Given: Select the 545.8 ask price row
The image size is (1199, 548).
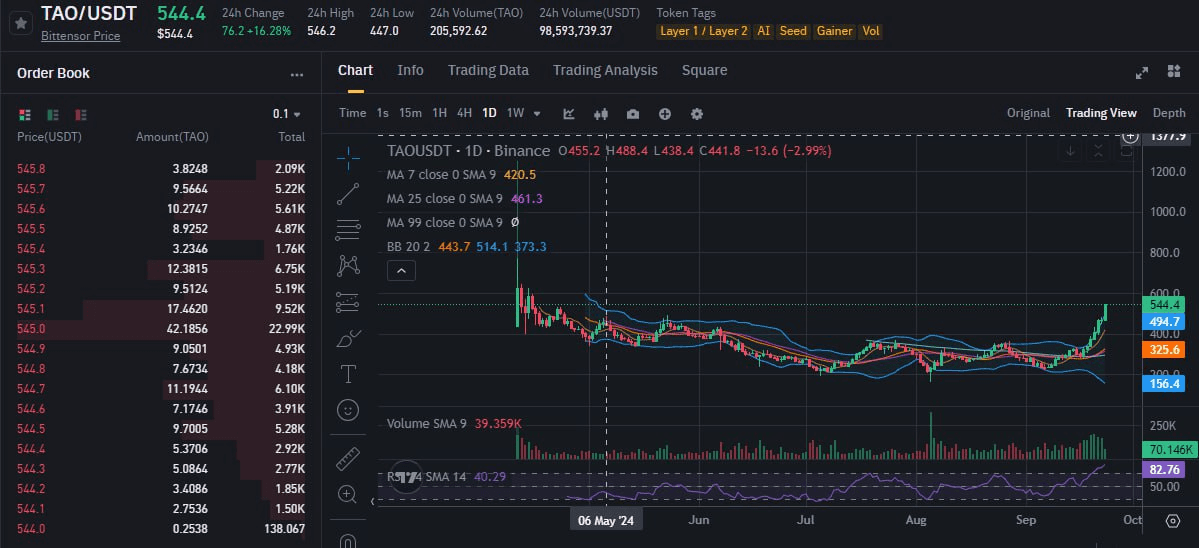Looking at the screenshot, I should click(161, 168).
